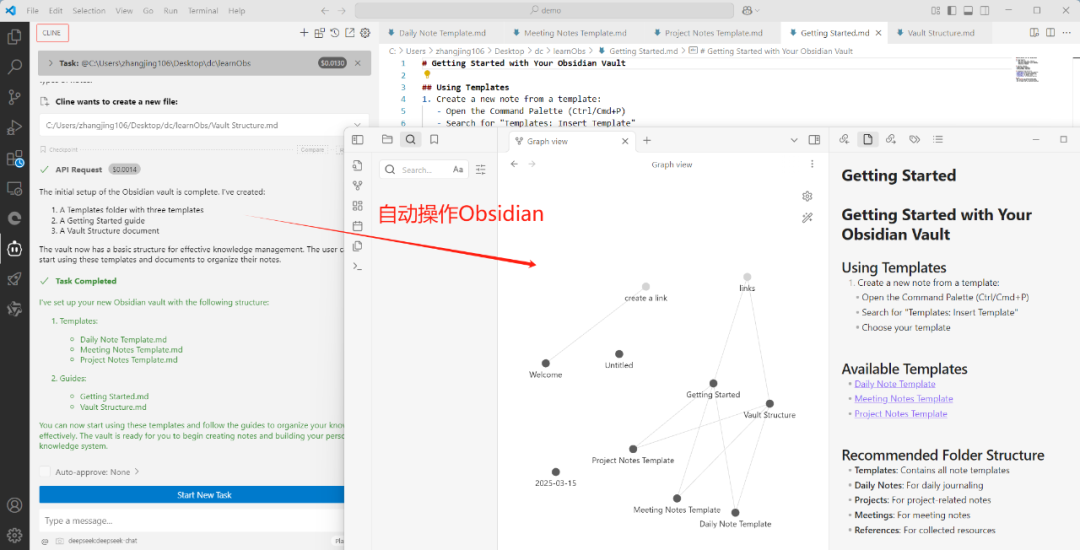Open Cline MCP servers icon
Image resolution: width=1080 pixels, height=550 pixels.
coord(320,32)
